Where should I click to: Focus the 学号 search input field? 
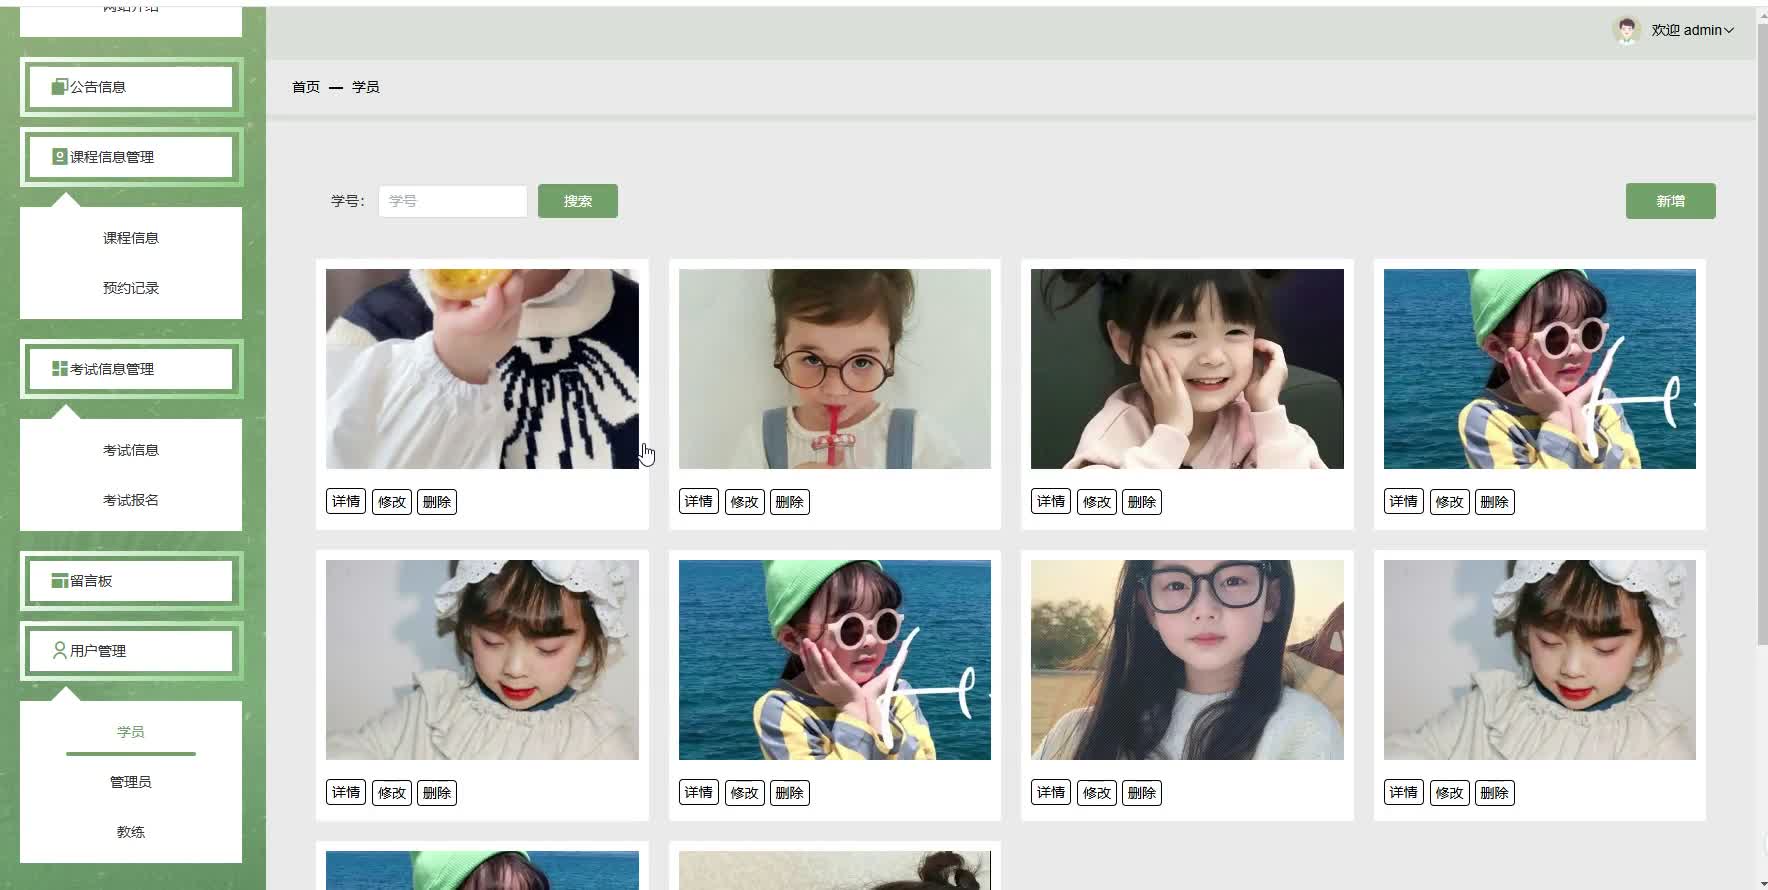(453, 201)
